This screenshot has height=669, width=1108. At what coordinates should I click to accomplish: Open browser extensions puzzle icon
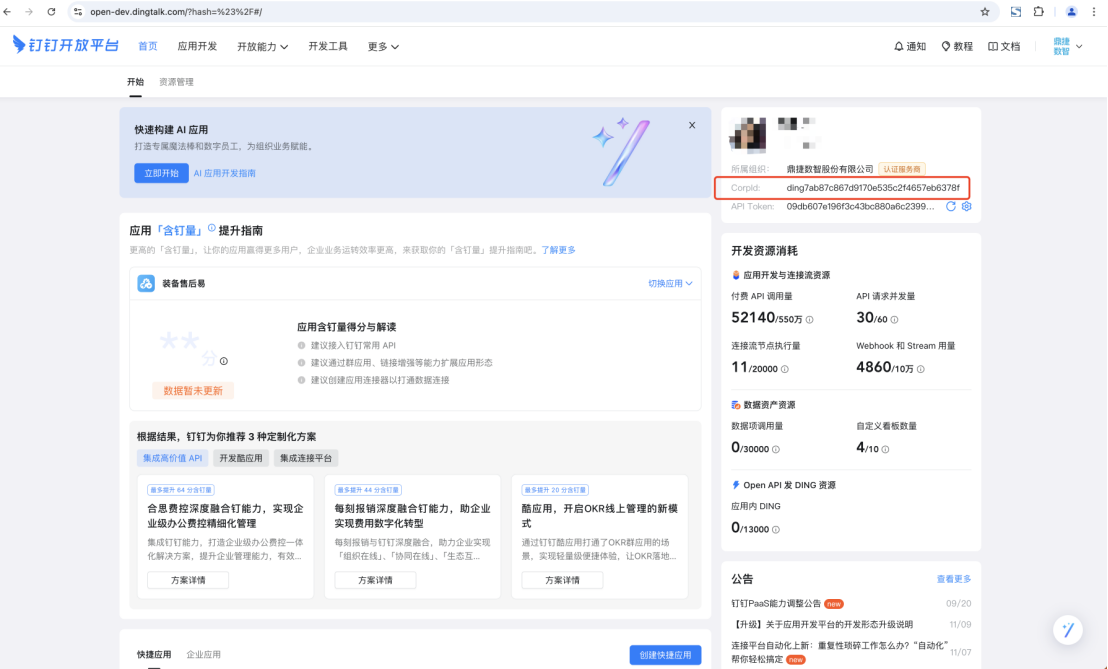click(1038, 11)
